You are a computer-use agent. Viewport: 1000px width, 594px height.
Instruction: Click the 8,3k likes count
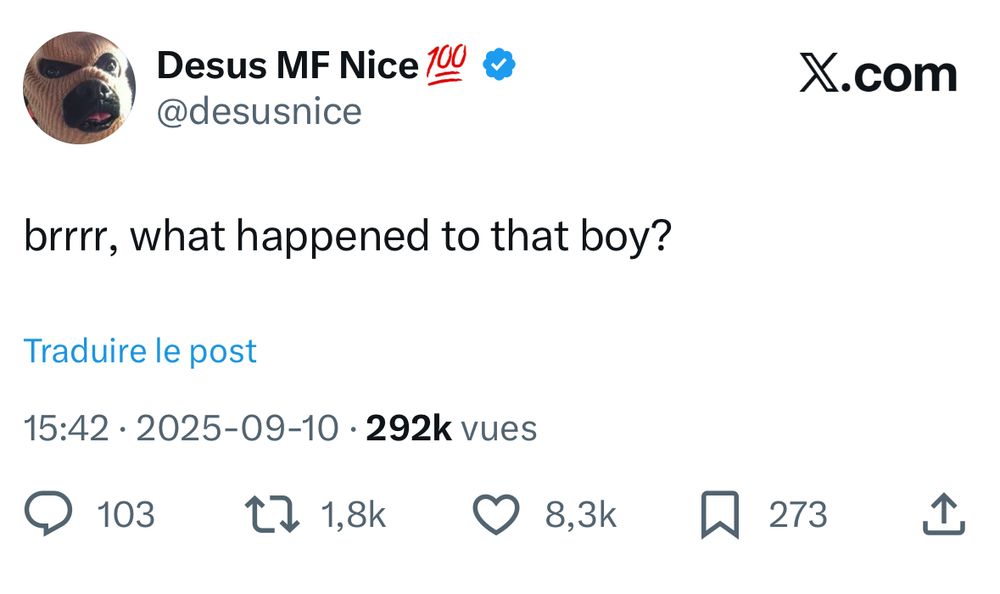[x=580, y=515]
